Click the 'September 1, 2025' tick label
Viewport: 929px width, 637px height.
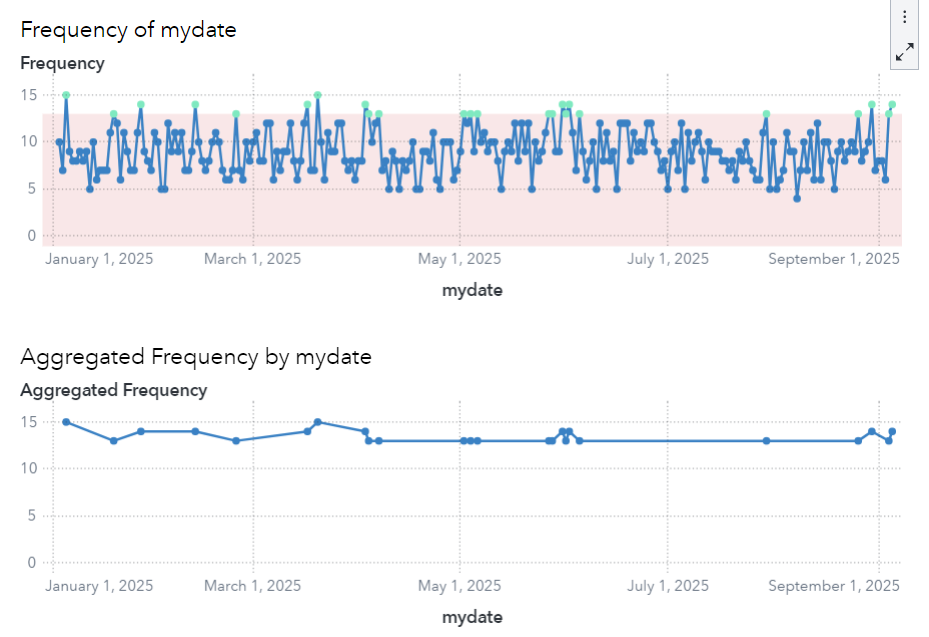pos(833,258)
